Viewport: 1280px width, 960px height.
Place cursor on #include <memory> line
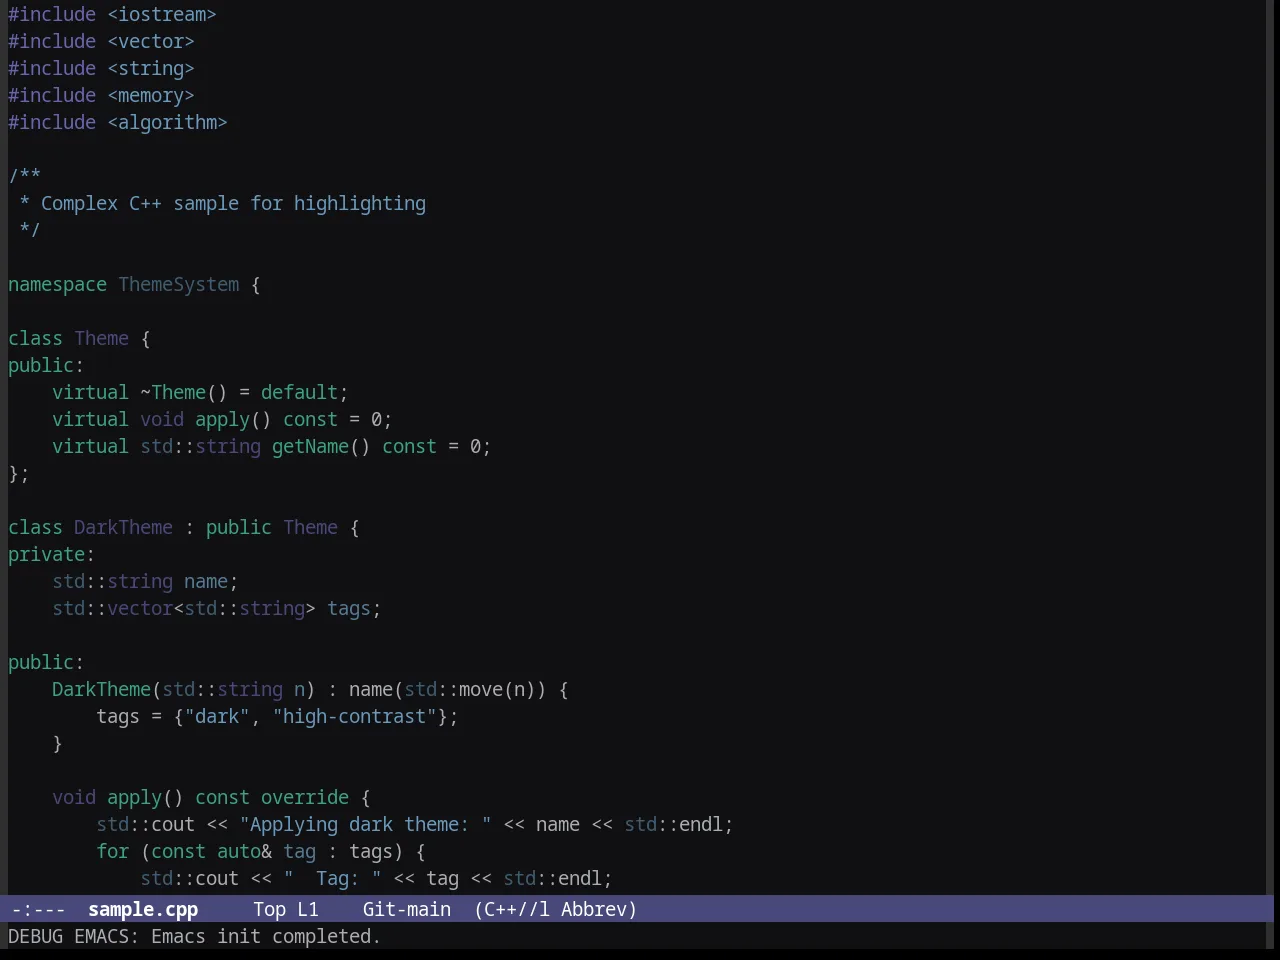(101, 95)
